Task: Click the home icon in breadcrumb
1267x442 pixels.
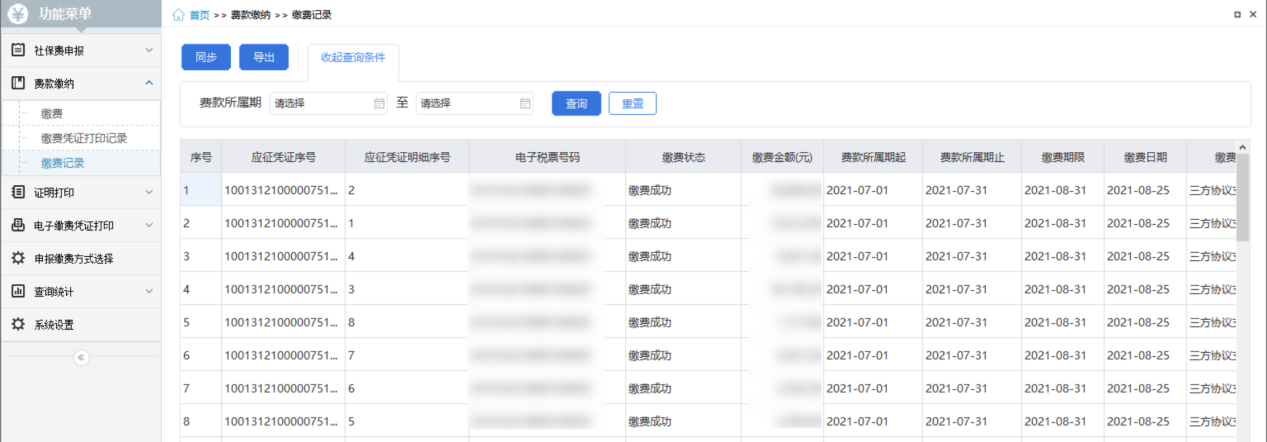Action: click(x=179, y=15)
